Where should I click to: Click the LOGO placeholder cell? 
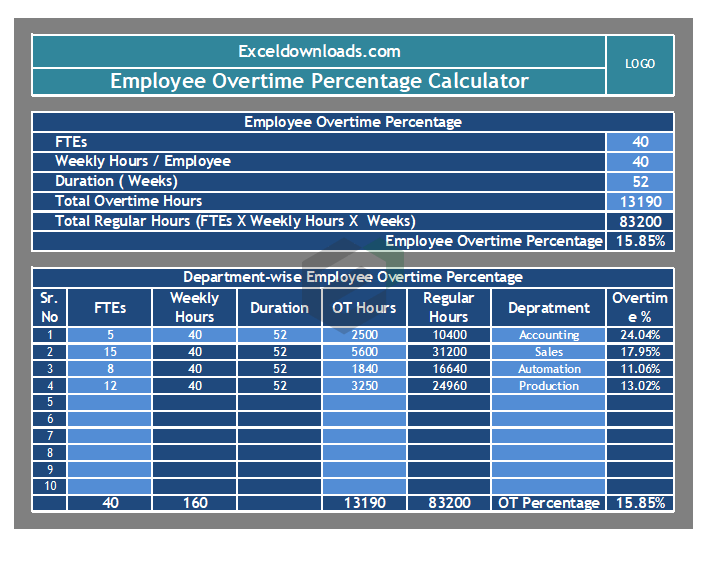[640, 64]
